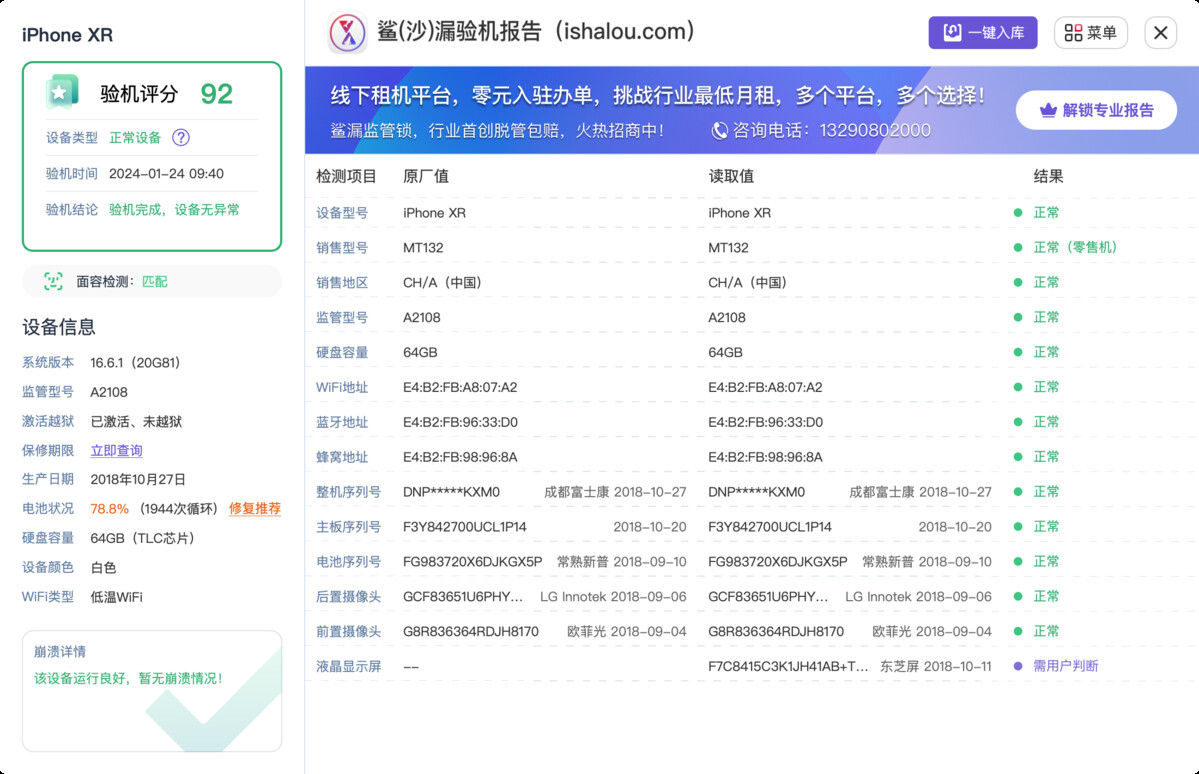Click the 蓝牙地址 row label
Image resolution: width=1199 pixels, height=774 pixels.
[342, 422]
